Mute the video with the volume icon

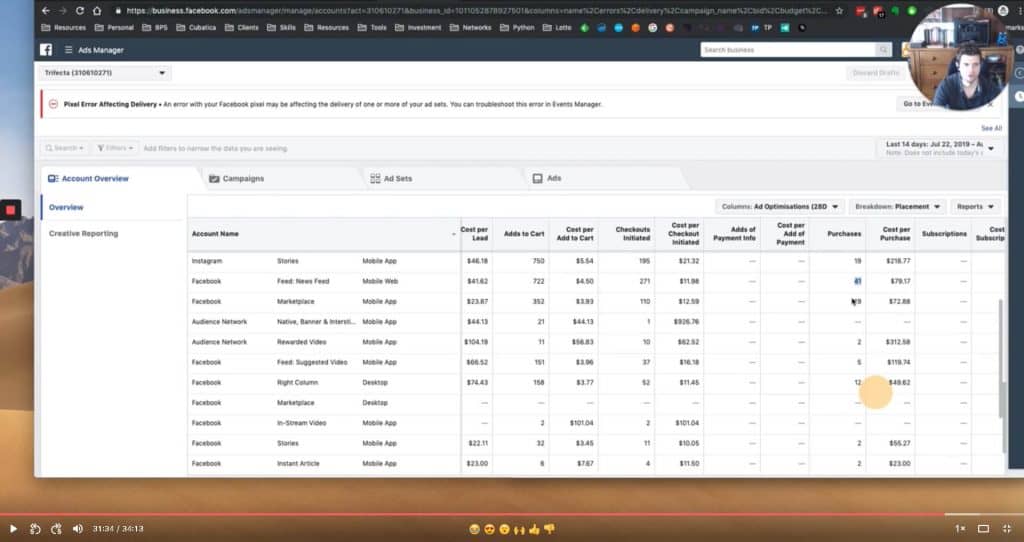click(x=78, y=528)
